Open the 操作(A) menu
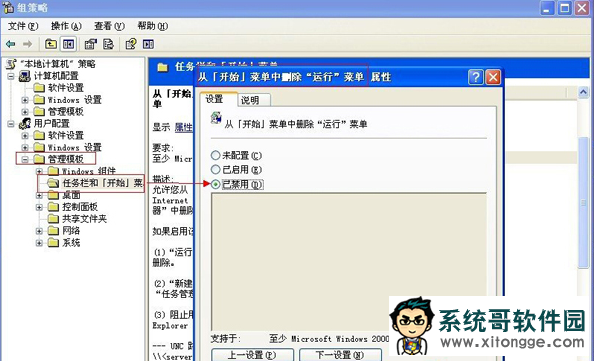 point(66,26)
